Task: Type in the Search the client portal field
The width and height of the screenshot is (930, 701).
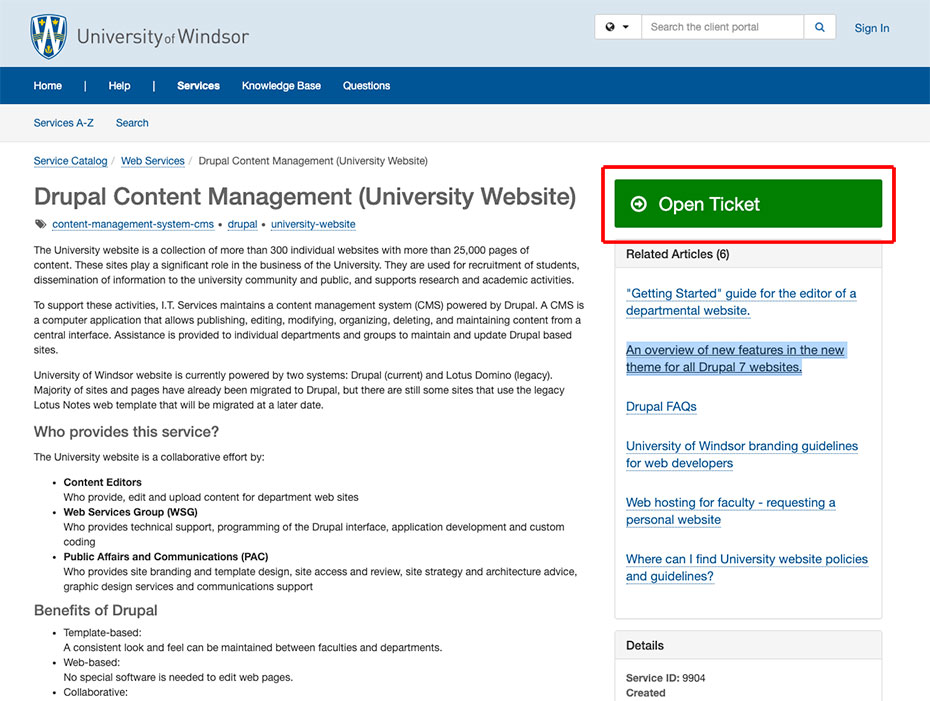Action: (x=722, y=27)
